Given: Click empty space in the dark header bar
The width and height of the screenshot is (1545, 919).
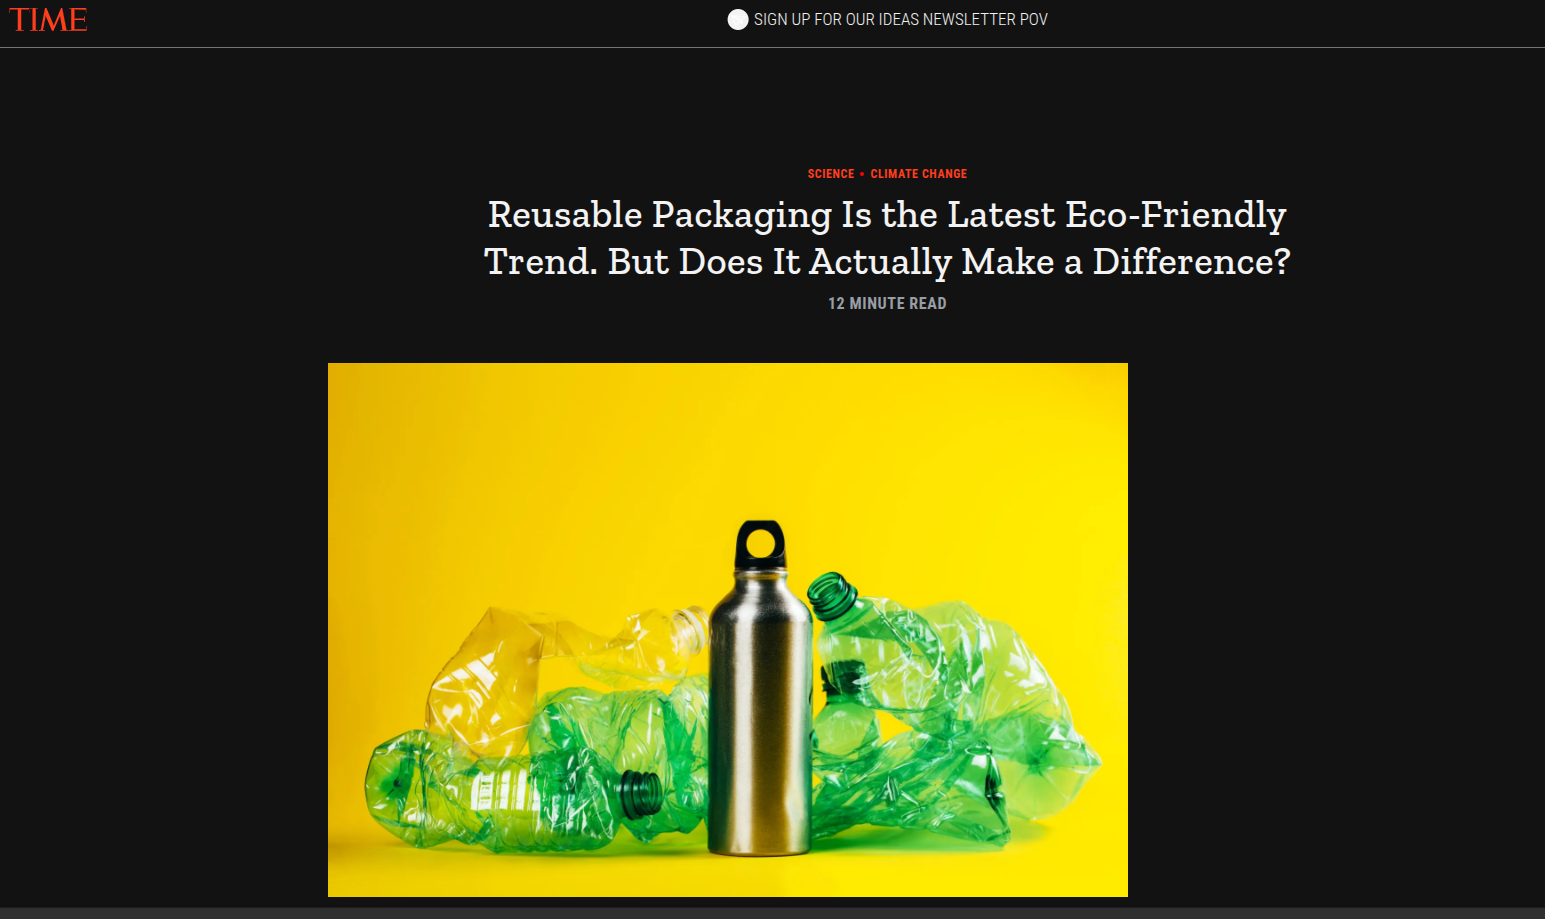Looking at the screenshot, I should (400, 22).
